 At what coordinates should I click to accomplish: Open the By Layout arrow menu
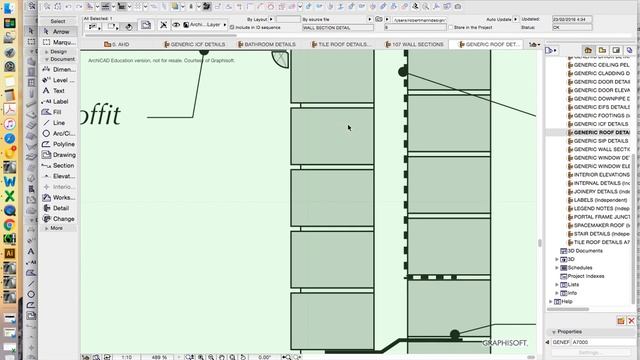(271, 19)
